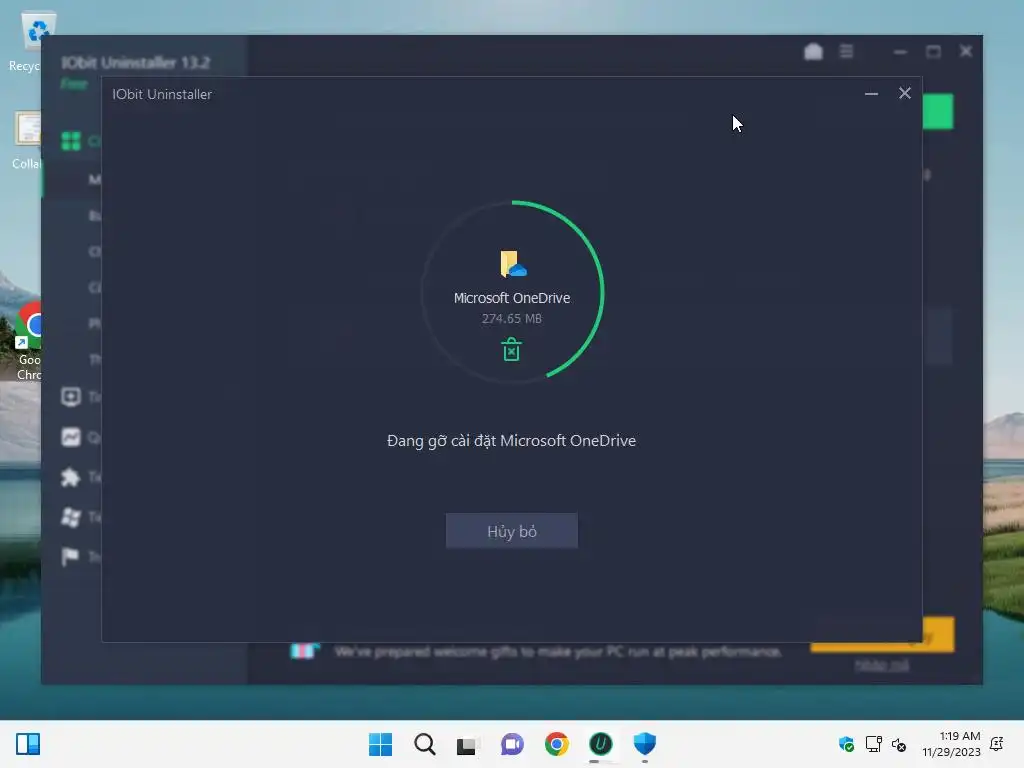Select the green grid Programs icon in sidebar
The image size is (1024, 768).
pyautogui.click(x=71, y=141)
